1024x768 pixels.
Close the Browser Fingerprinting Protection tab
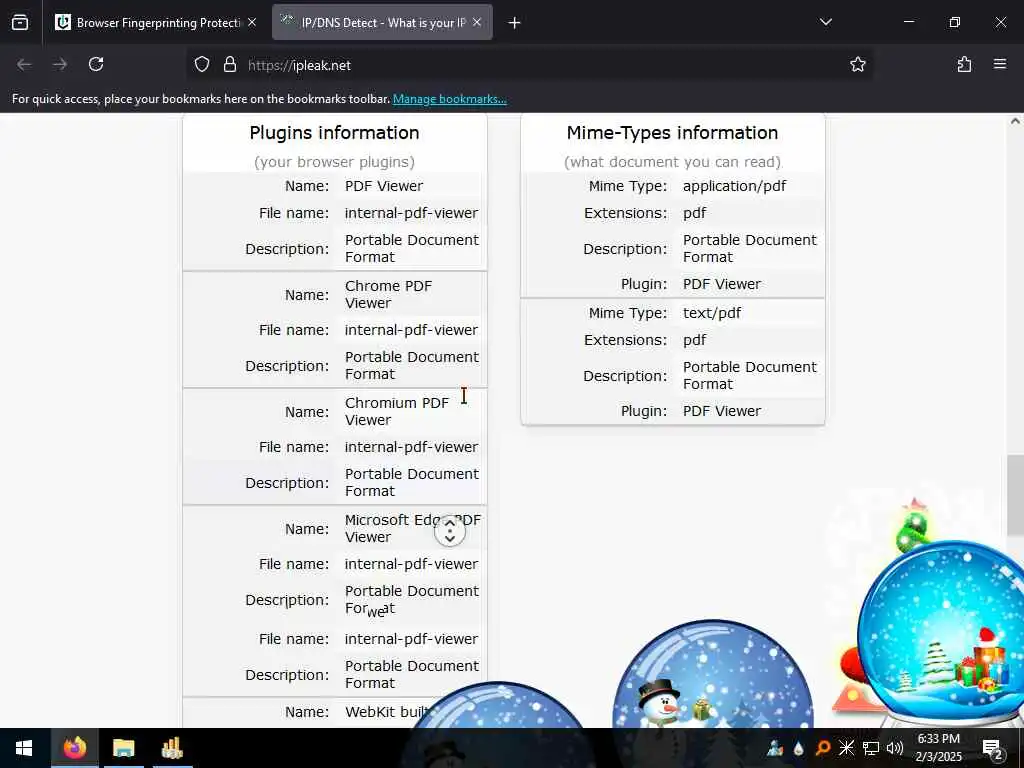click(x=252, y=22)
